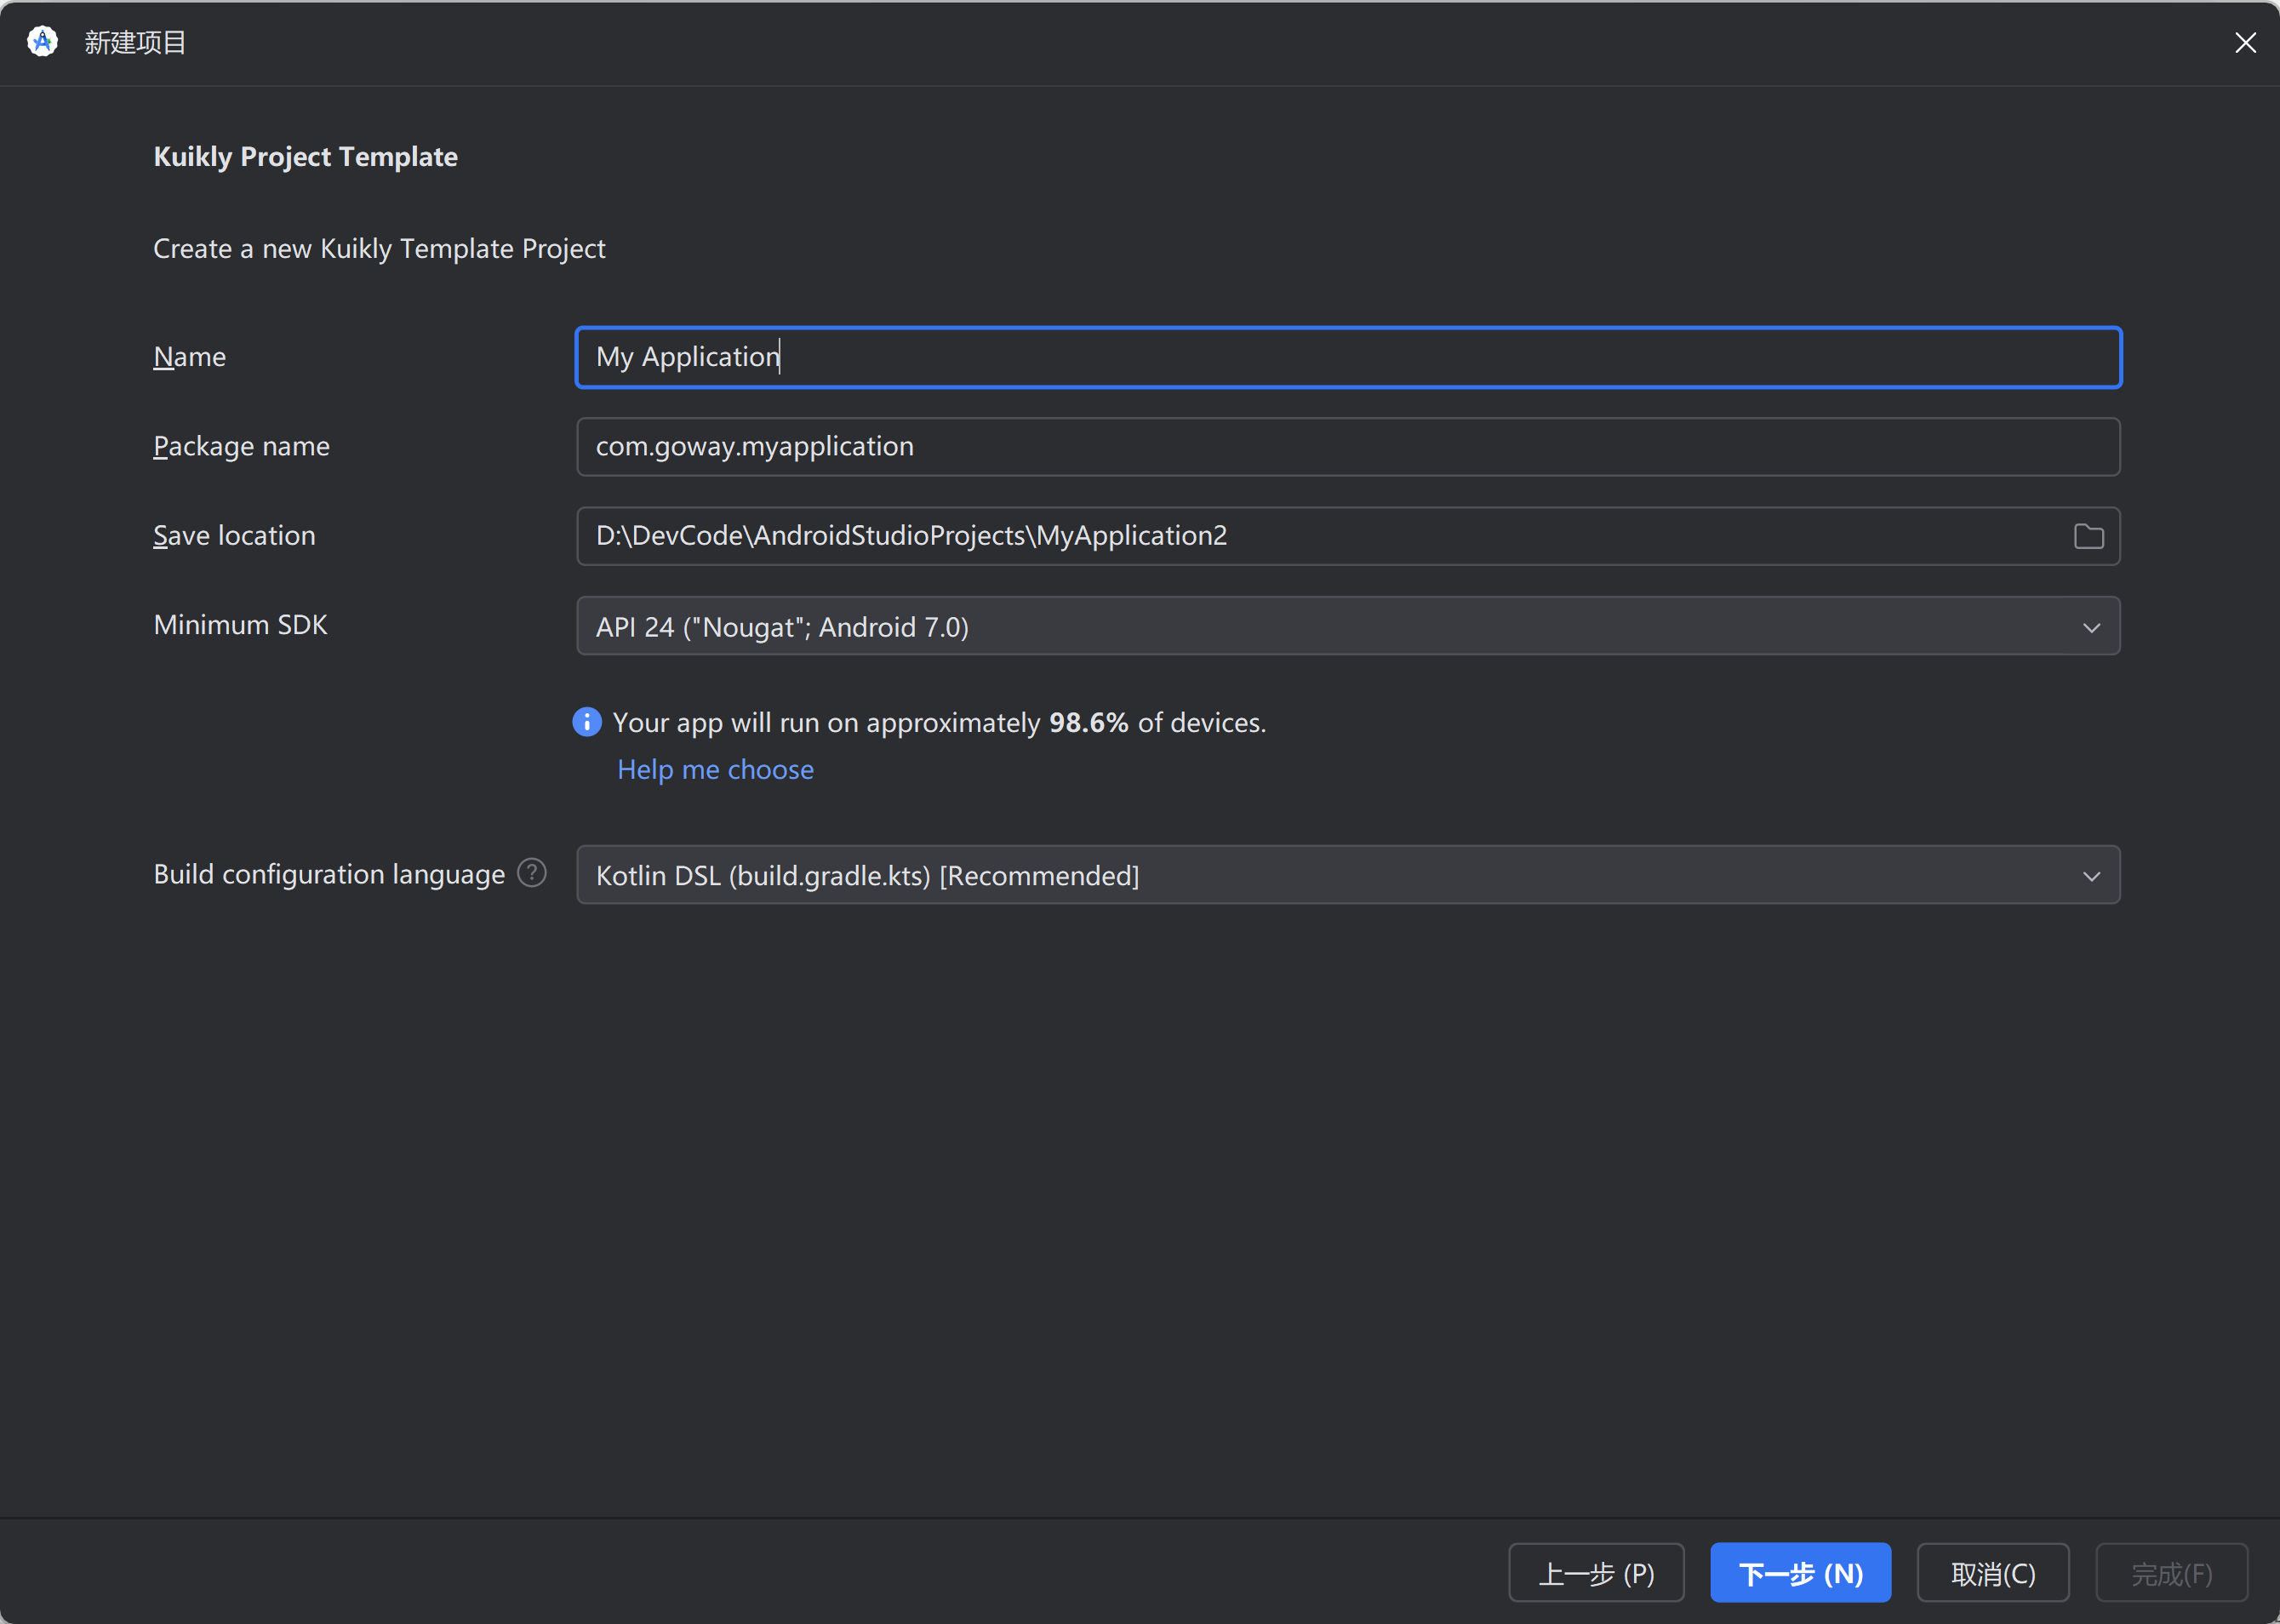The width and height of the screenshot is (2280, 1624).
Task: Click the Help me choose link
Action: pyautogui.click(x=715, y=769)
